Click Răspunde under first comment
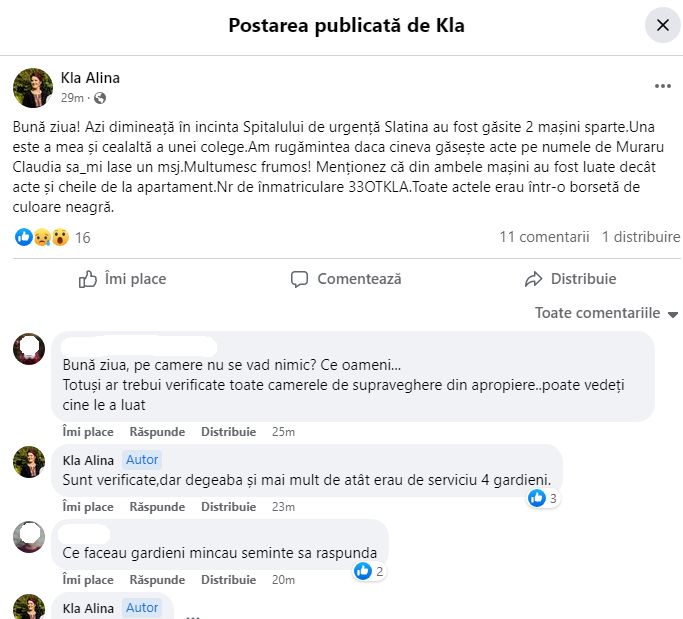The height and width of the screenshot is (619, 683). click(157, 432)
